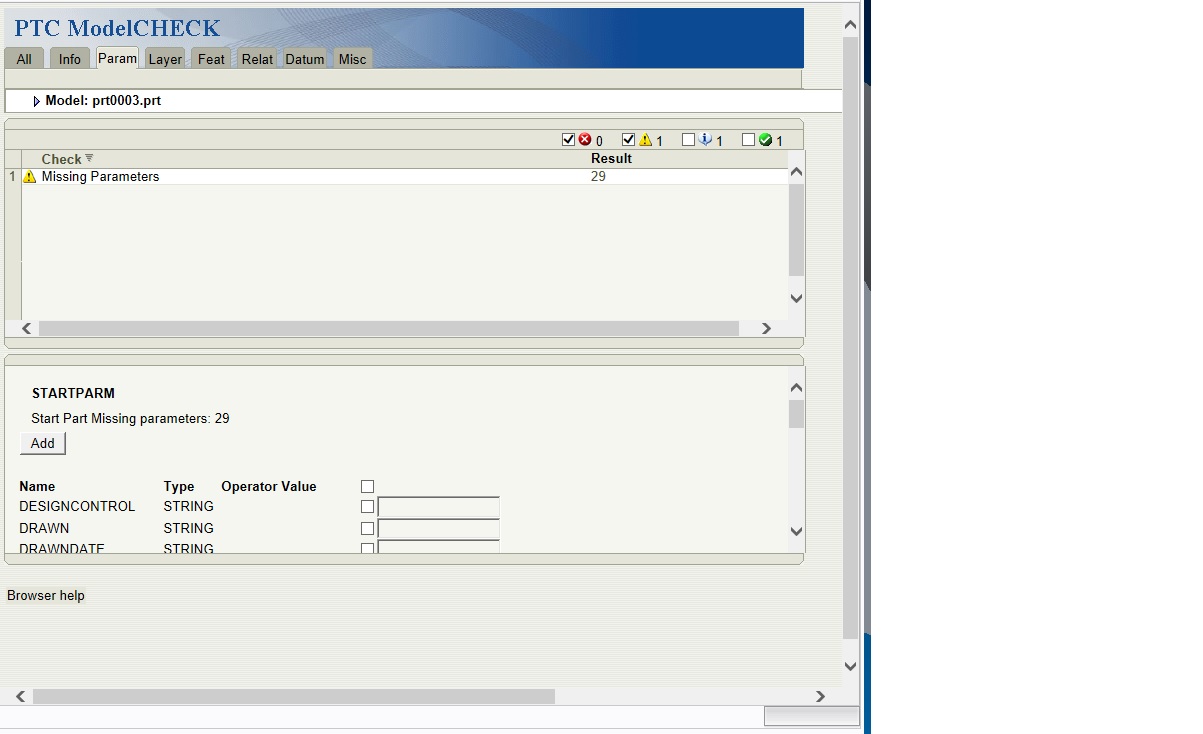Viewport: 1203px width, 734px height.
Task: Uncheck the errors filter checkbox
Action: click(x=569, y=140)
